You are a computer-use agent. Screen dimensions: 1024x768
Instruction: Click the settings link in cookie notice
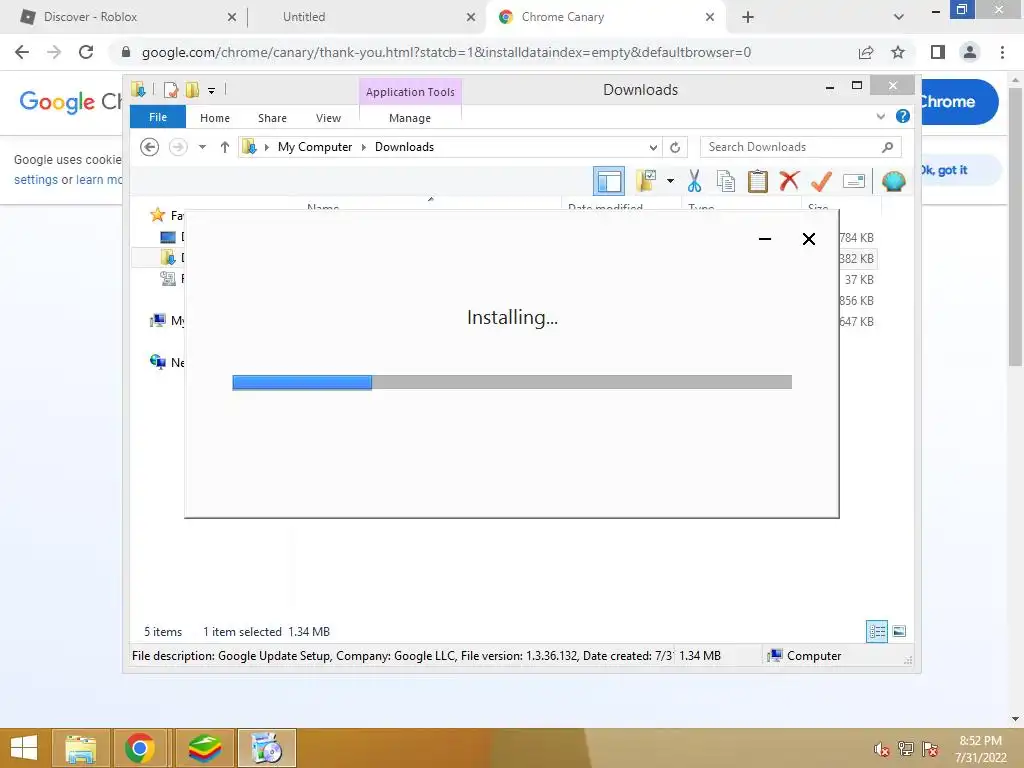click(x=36, y=180)
